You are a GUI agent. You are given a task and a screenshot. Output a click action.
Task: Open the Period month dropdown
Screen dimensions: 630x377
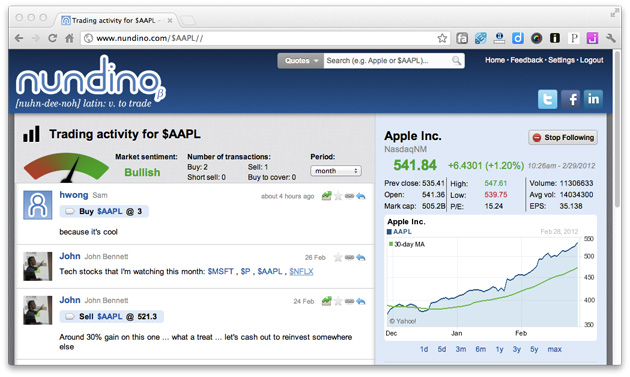(336, 171)
